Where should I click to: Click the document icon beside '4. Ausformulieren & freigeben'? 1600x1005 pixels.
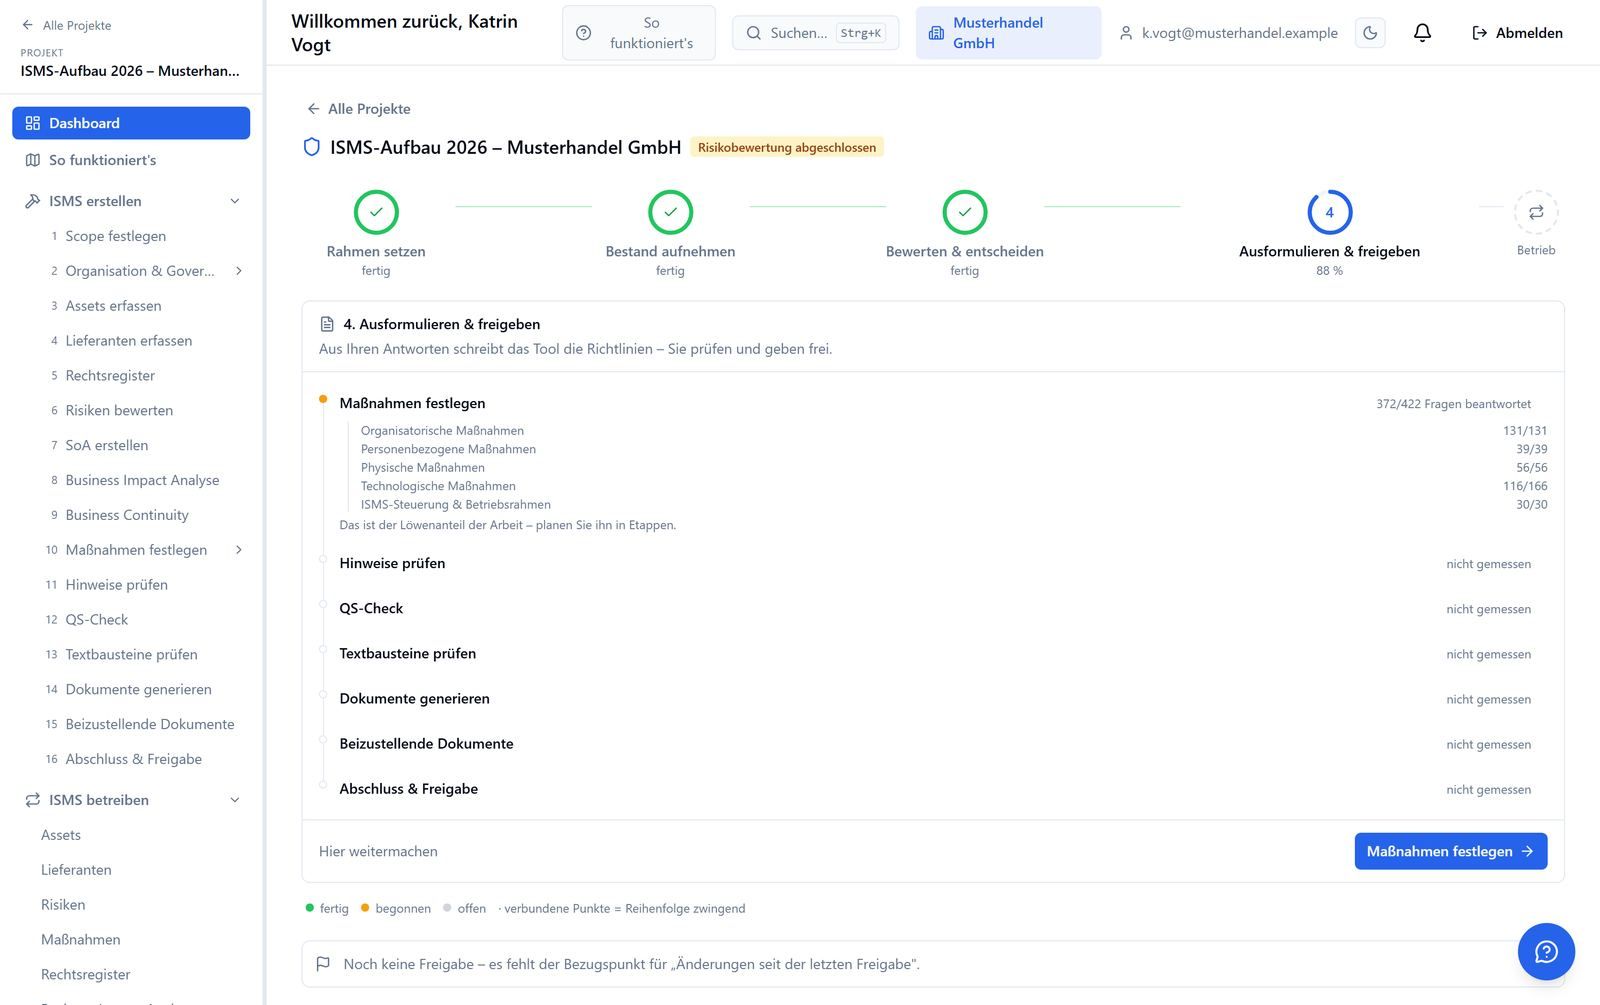pos(327,324)
